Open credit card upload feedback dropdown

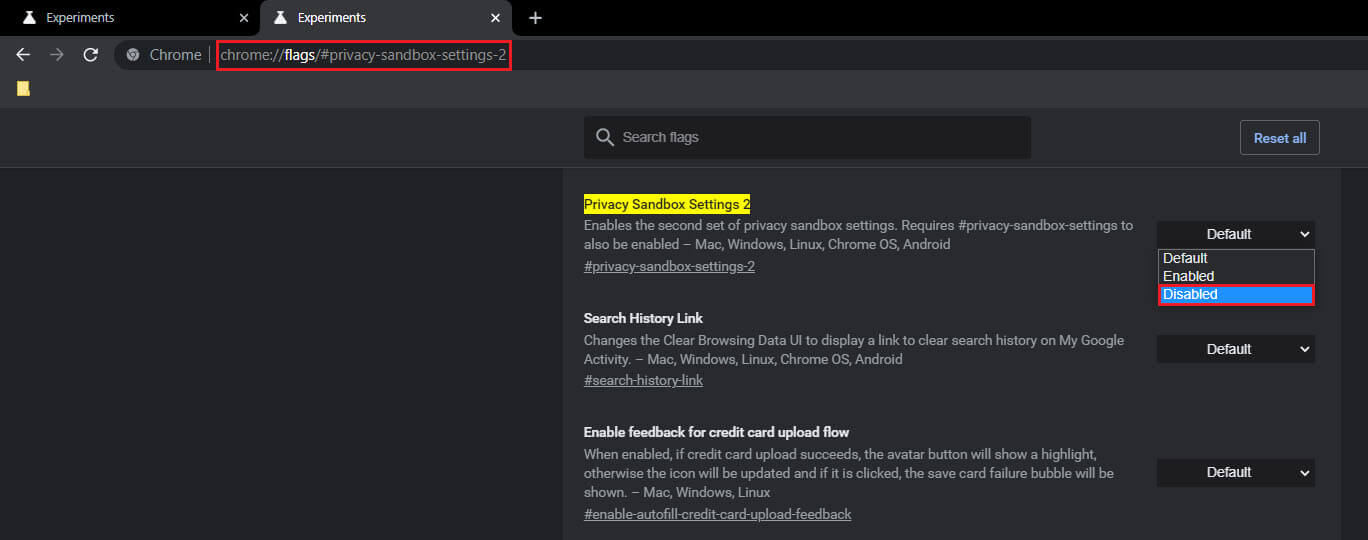click(1236, 472)
